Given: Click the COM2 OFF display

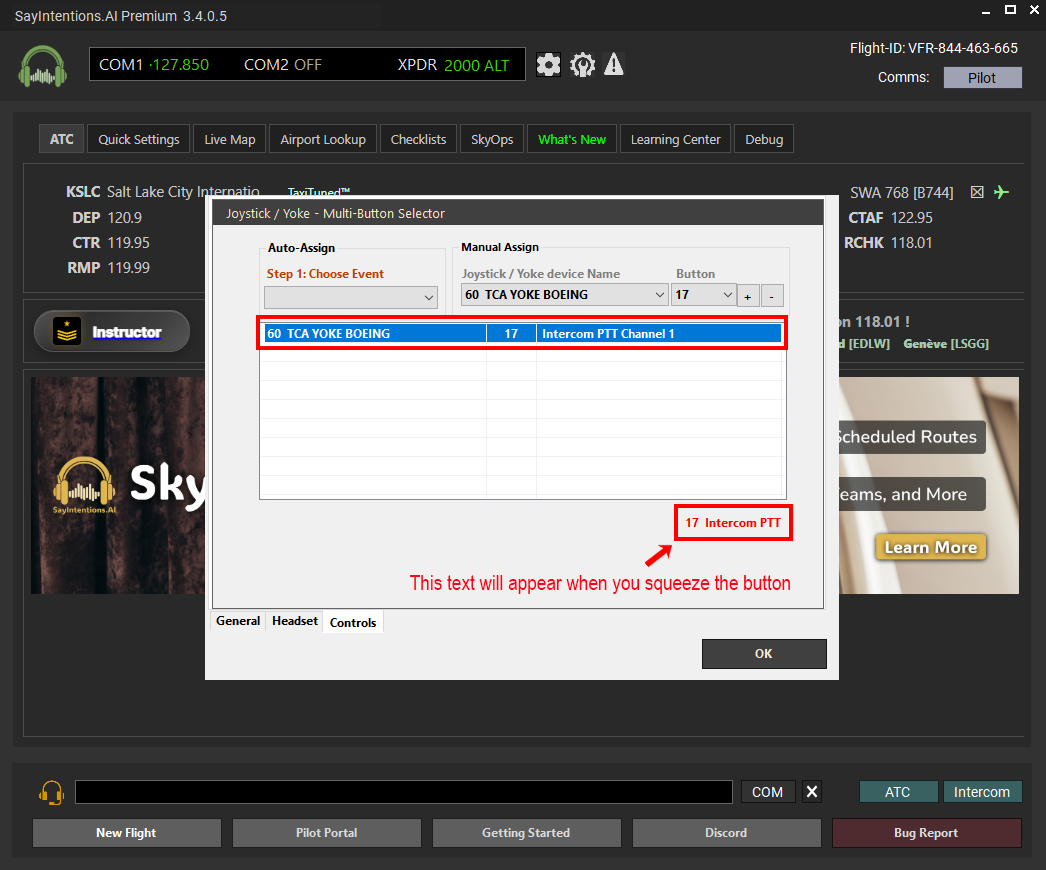Looking at the screenshot, I should [x=283, y=65].
